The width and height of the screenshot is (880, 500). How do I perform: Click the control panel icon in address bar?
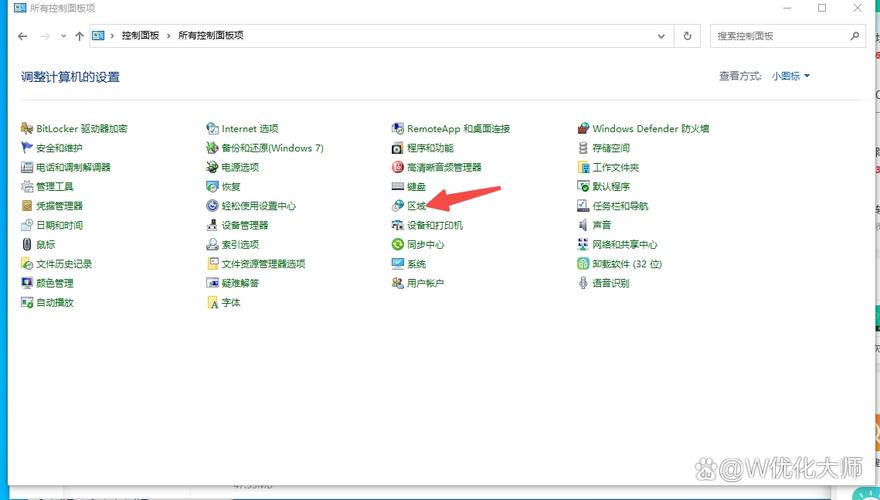click(x=98, y=35)
